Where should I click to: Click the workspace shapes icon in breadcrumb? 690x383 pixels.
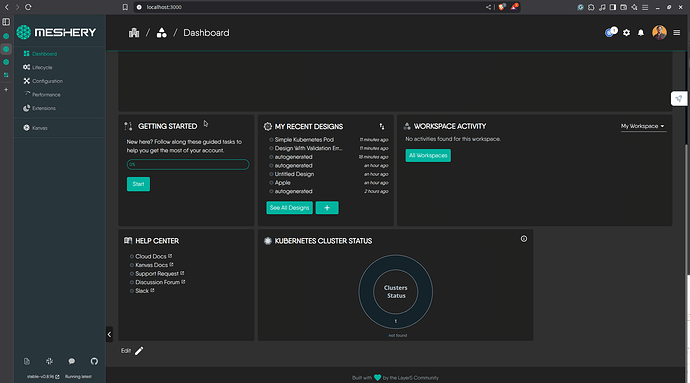coord(161,33)
